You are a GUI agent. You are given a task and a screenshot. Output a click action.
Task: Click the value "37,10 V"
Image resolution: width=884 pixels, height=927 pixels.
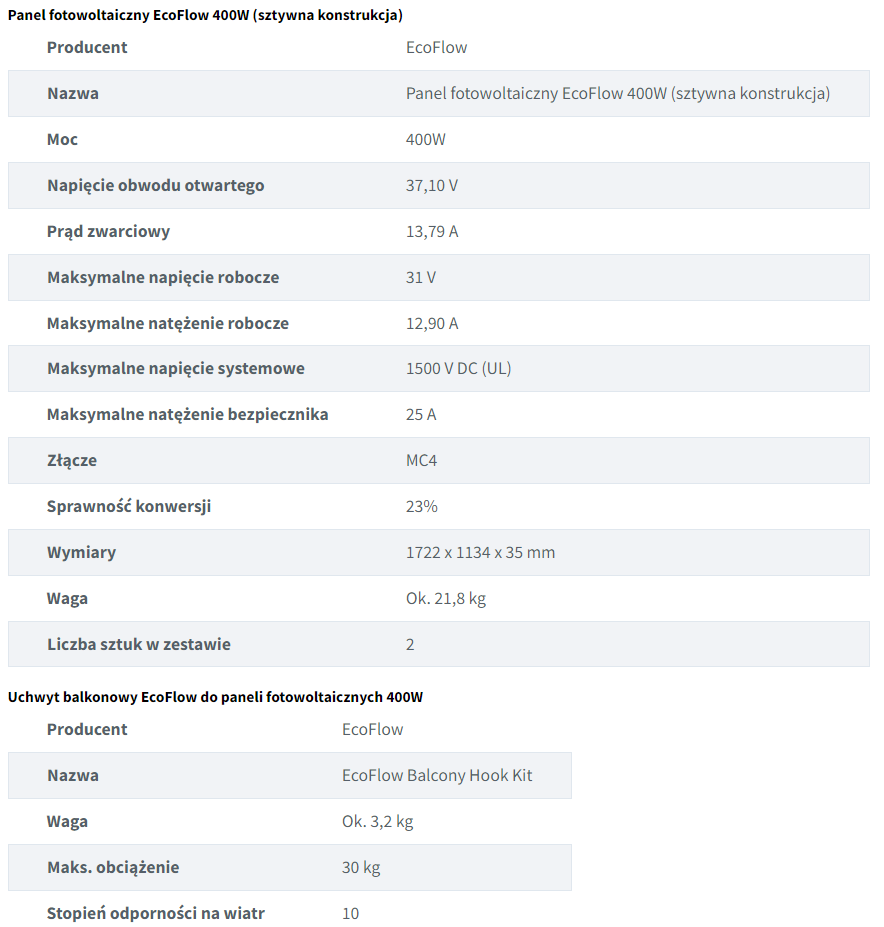[x=432, y=185]
